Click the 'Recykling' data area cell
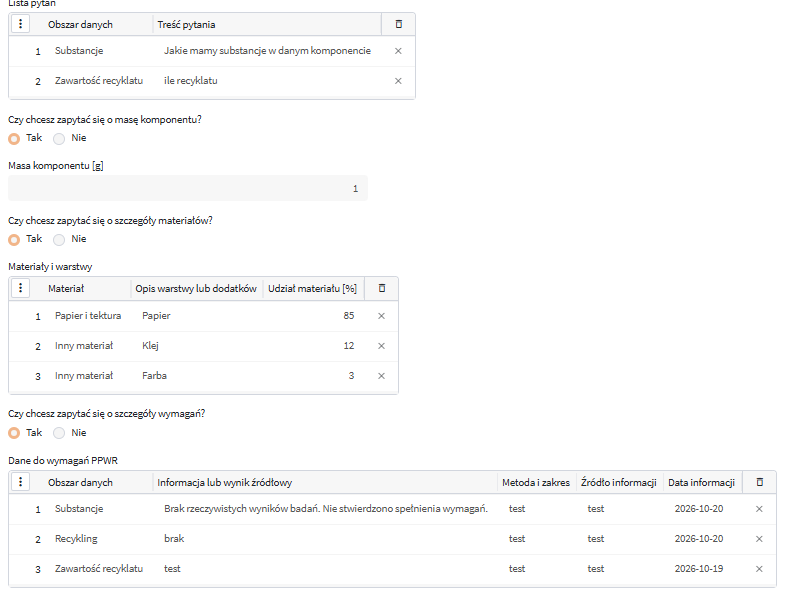Viewport: 800px width, 600px height. tap(76, 539)
